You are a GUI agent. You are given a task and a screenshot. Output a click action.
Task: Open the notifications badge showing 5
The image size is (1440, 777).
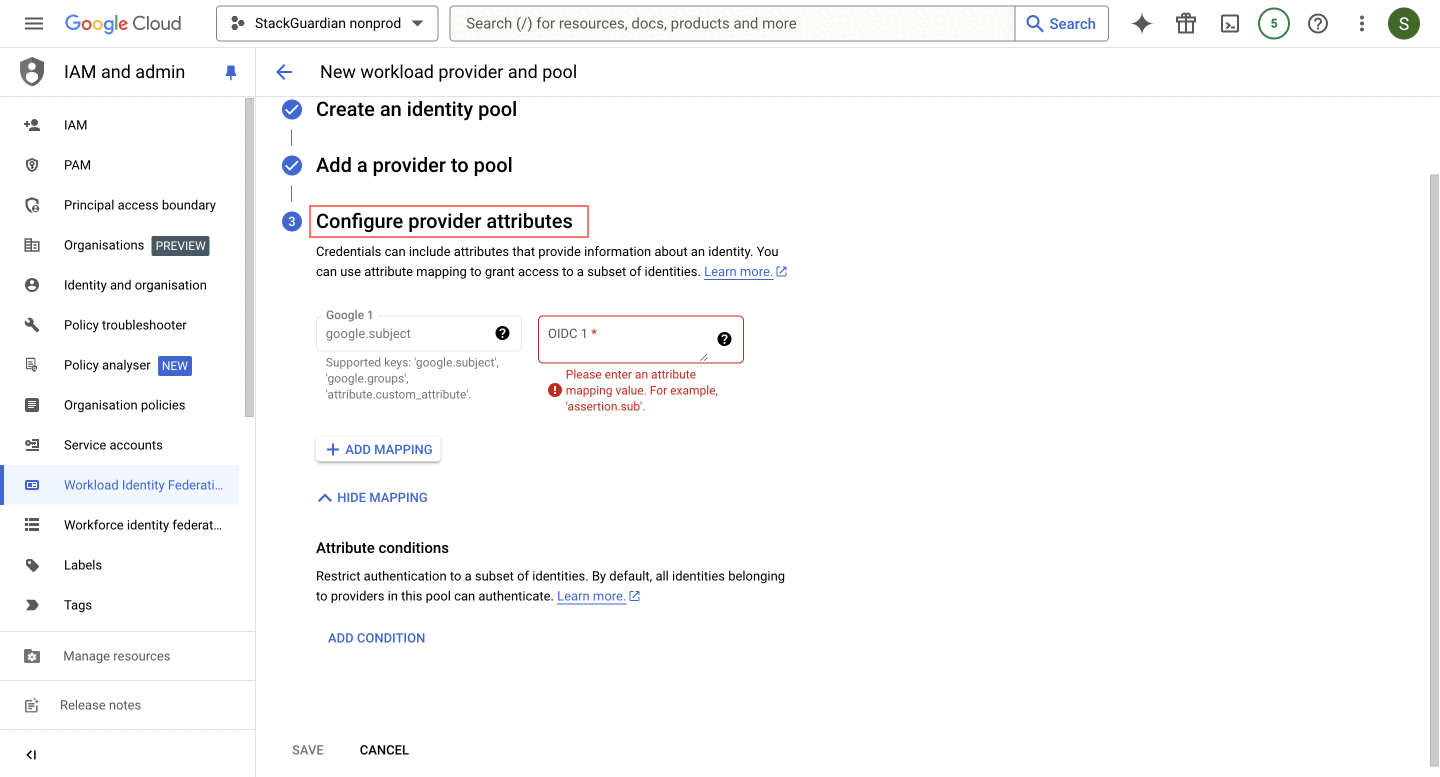pos(1273,24)
